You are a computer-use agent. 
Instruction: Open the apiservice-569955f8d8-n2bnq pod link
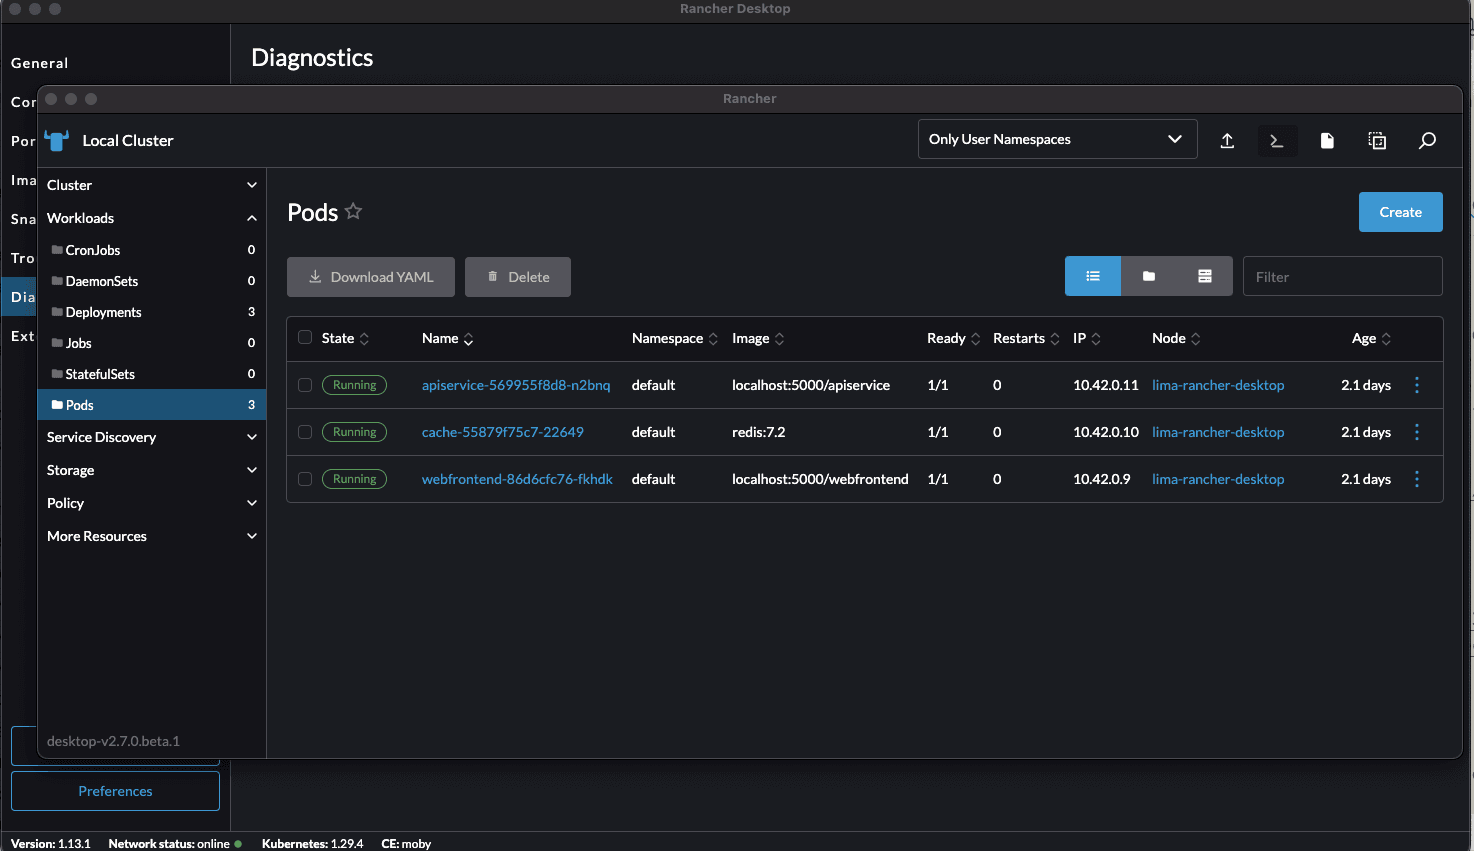[x=516, y=385]
